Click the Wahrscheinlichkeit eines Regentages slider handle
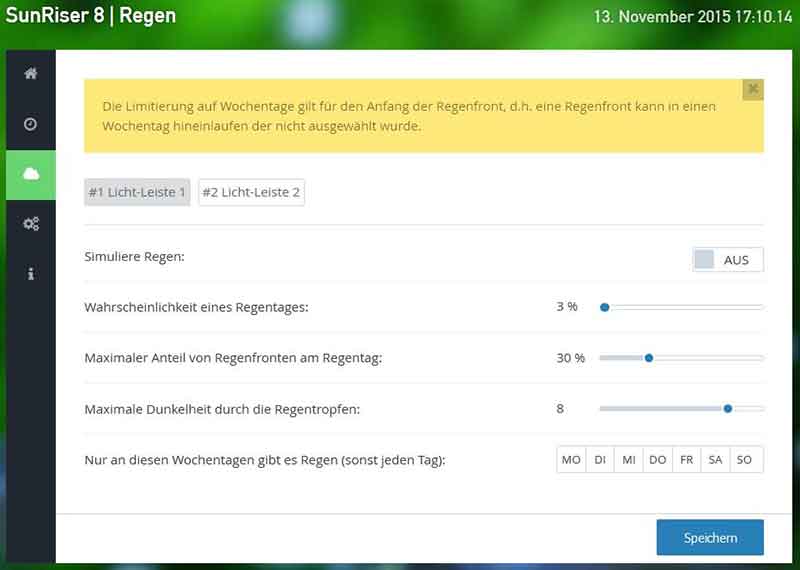 (605, 307)
